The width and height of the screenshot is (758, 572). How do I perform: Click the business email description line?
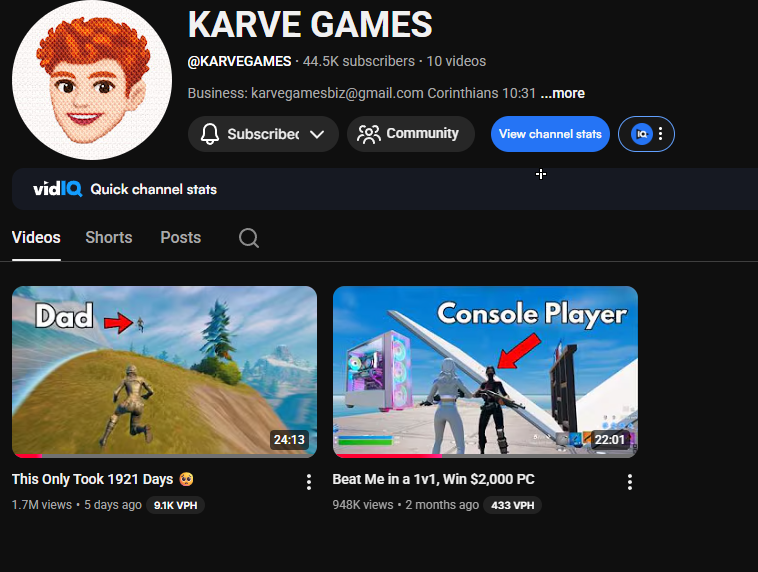pos(362,93)
